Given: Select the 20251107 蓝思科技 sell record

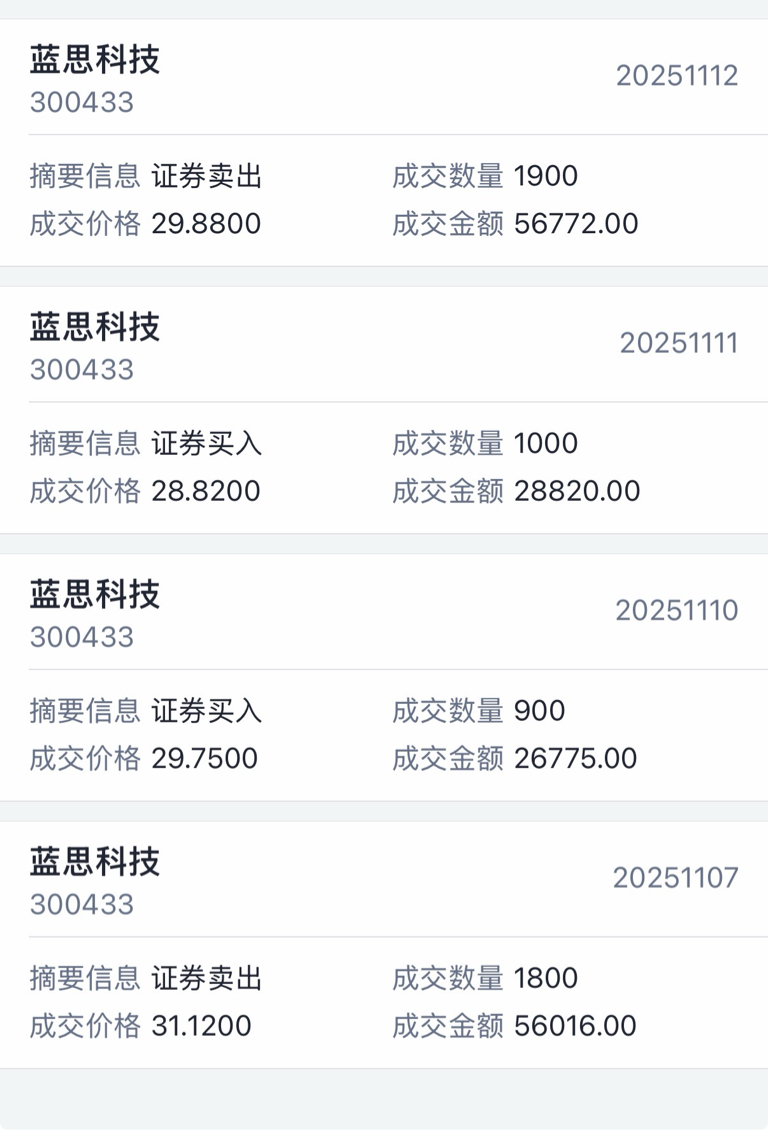Looking at the screenshot, I should (384, 945).
